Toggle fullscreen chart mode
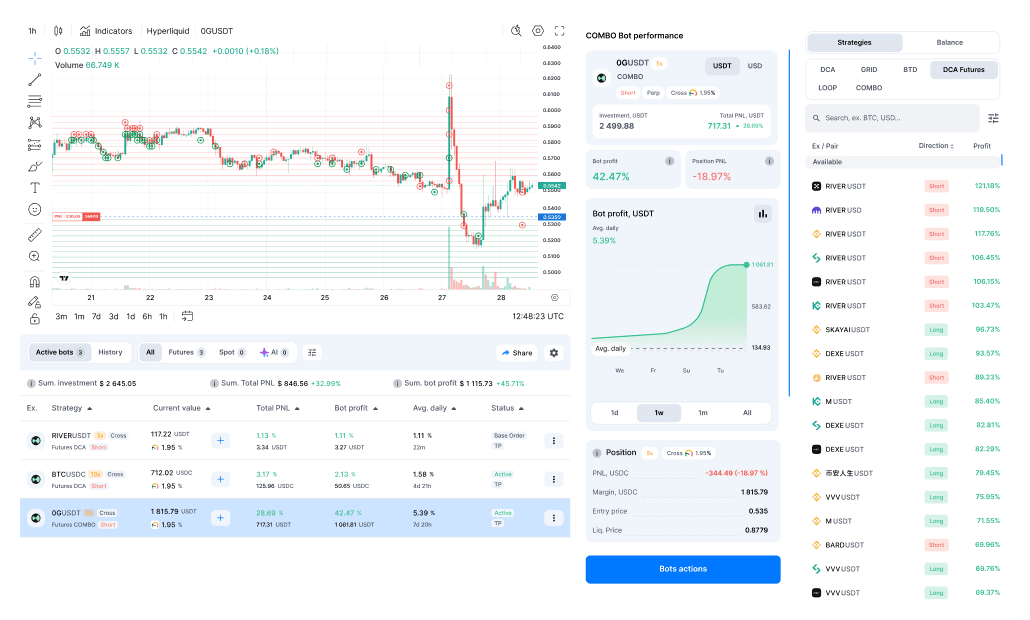The image size is (1030, 620). (560, 30)
